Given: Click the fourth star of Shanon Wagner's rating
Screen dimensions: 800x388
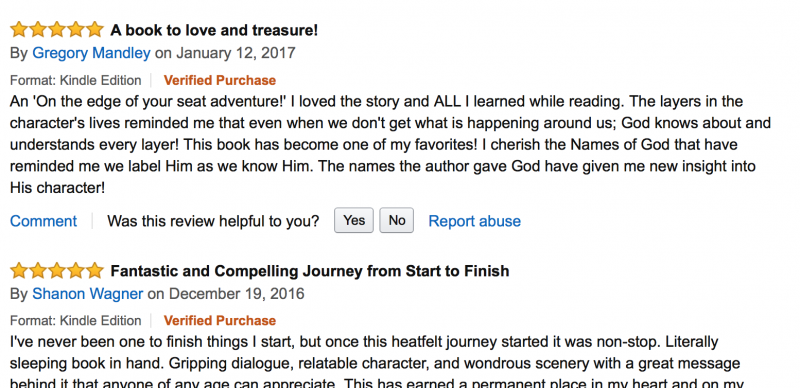Looking at the screenshot, I should coord(76,270).
